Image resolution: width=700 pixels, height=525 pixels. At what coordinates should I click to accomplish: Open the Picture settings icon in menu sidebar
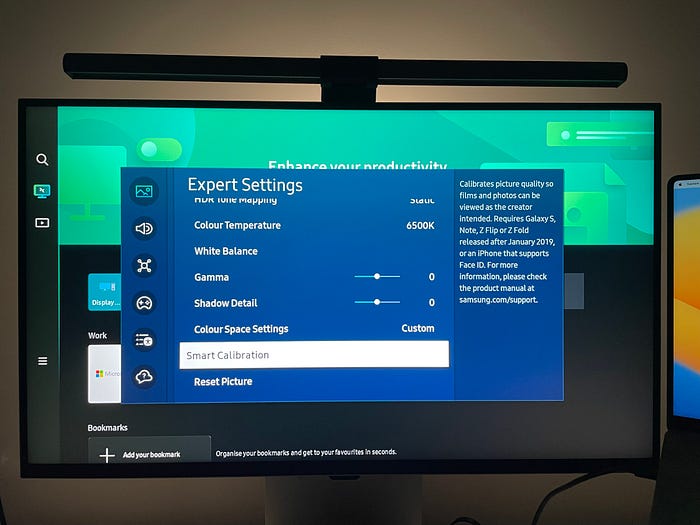[144, 192]
